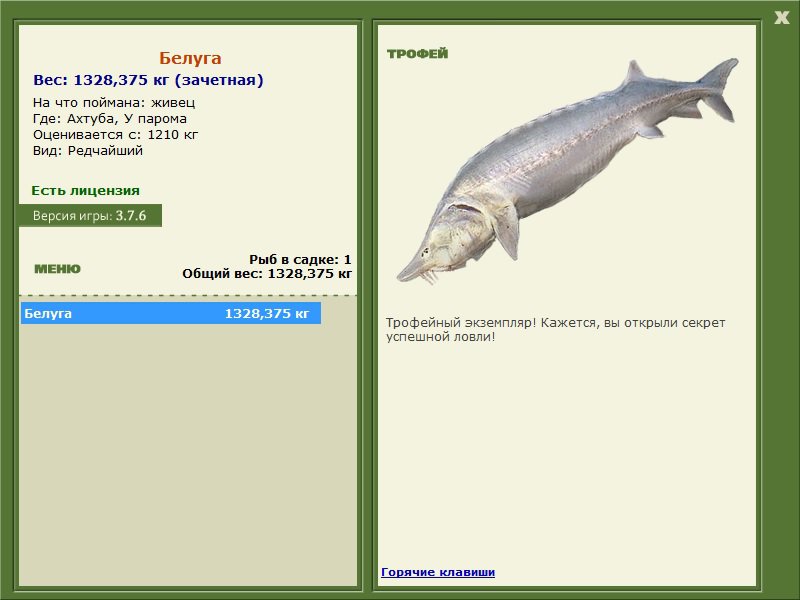Click the Вид: Редчайший line
This screenshot has height=600, width=800.
pos(88,151)
